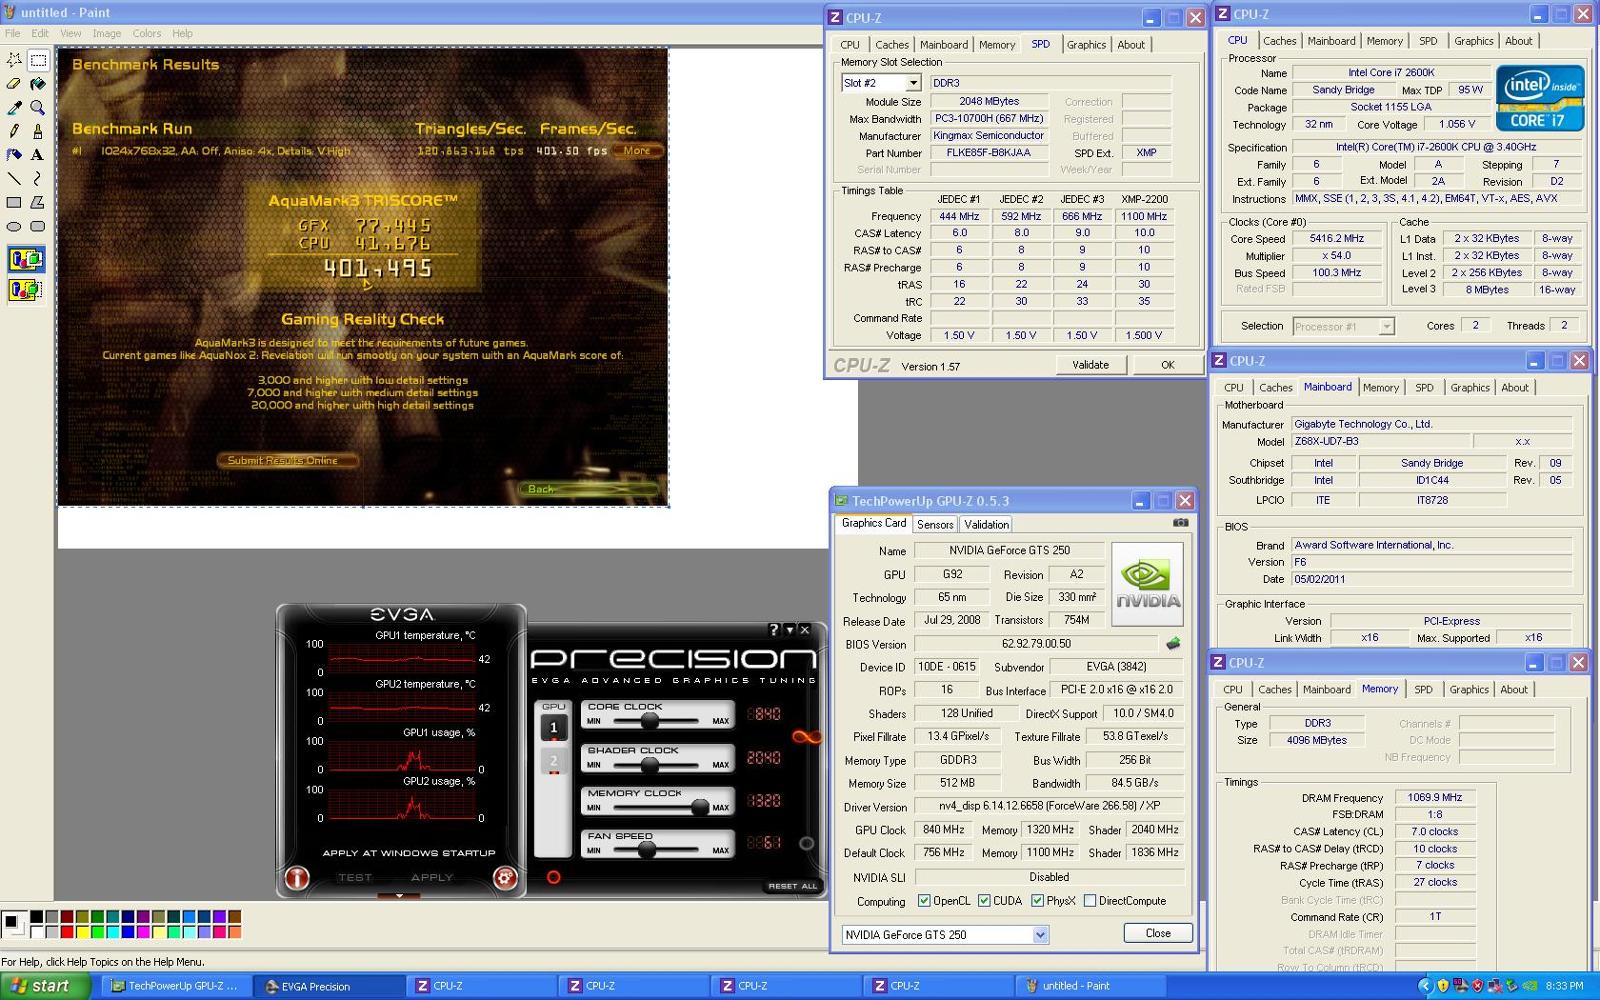Screen dimensions: 1600x1000
Task: Click the Intel Core i7 logo in CPU-Z
Action: (1540, 98)
